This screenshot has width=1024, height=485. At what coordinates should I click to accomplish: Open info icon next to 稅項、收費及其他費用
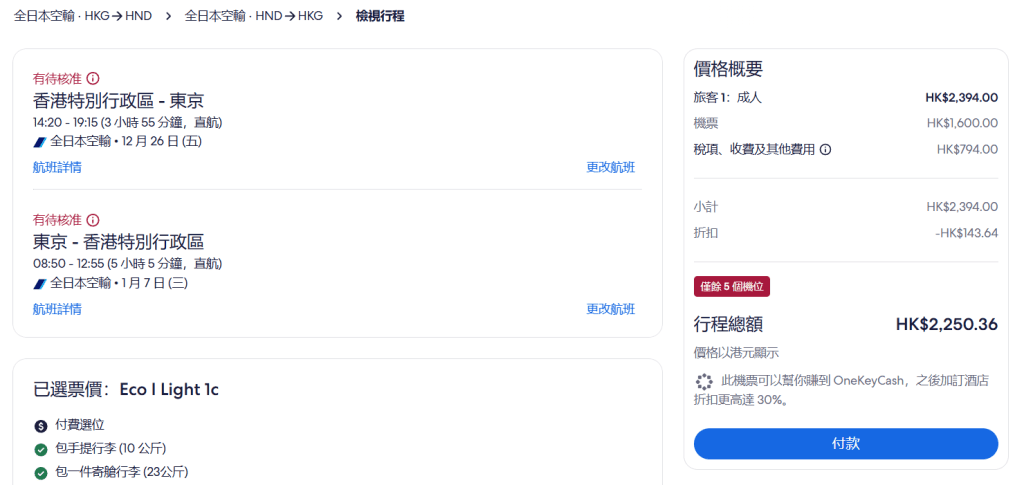[826, 150]
